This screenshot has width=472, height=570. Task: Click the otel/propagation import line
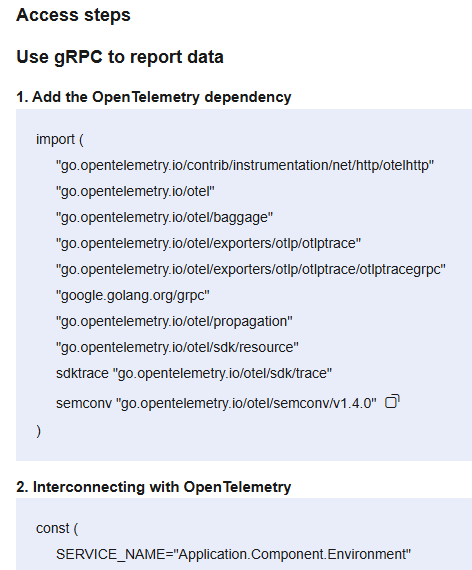(x=174, y=321)
